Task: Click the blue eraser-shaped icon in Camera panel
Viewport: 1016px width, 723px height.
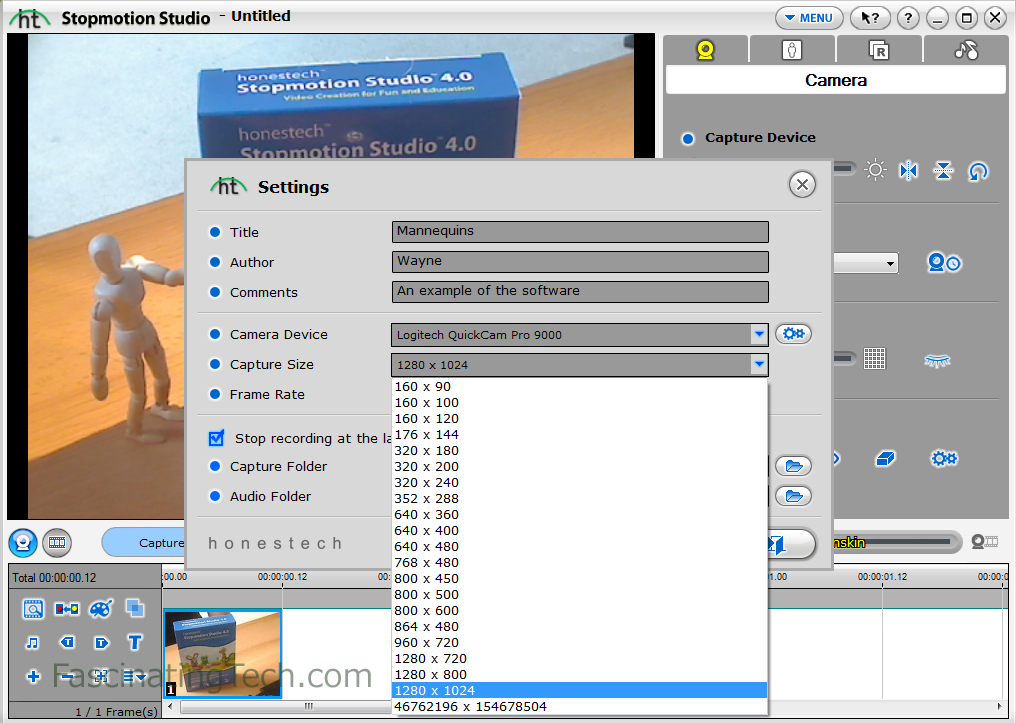Action: point(885,459)
